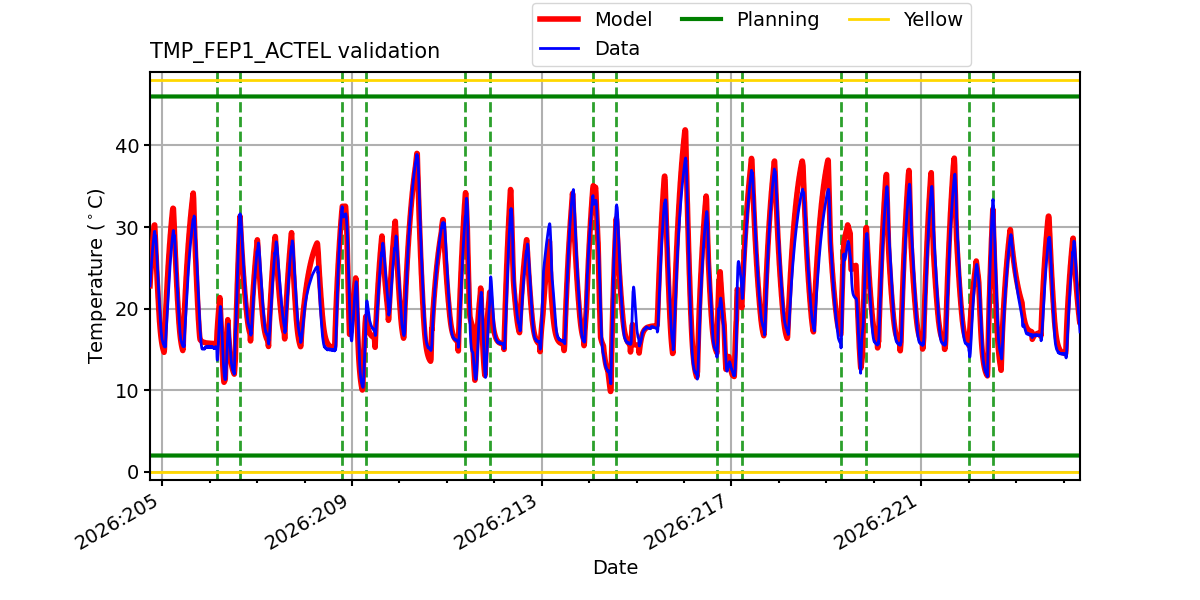Click the Date x-axis label

coord(615,568)
